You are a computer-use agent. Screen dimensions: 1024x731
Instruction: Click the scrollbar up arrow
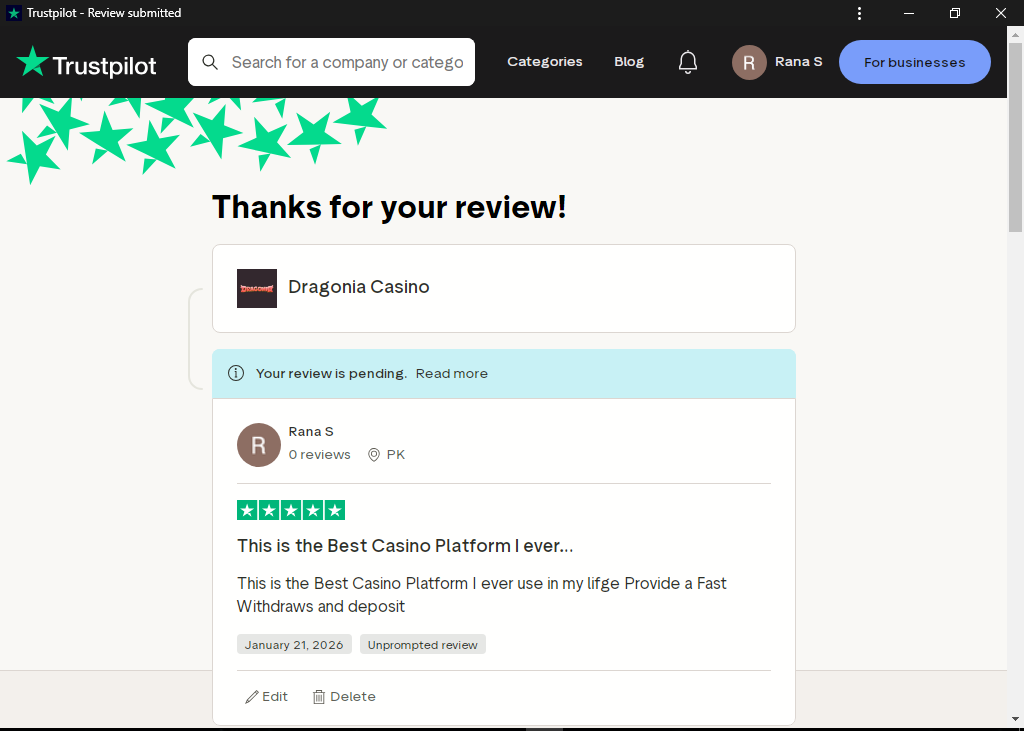[1016, 34]
